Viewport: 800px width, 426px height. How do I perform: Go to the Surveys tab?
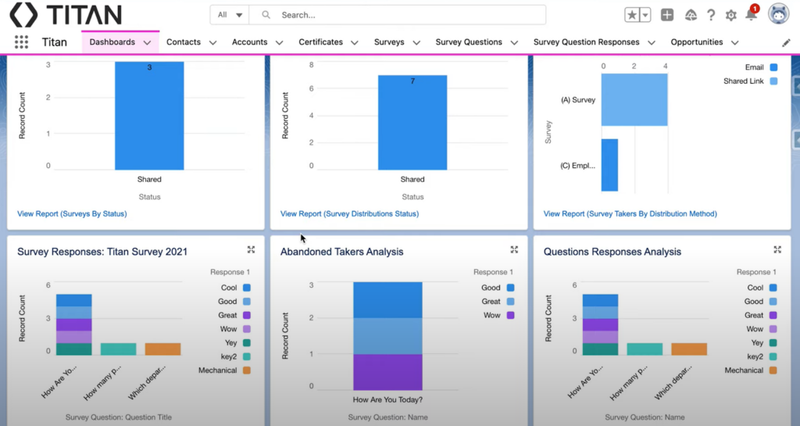389,42
